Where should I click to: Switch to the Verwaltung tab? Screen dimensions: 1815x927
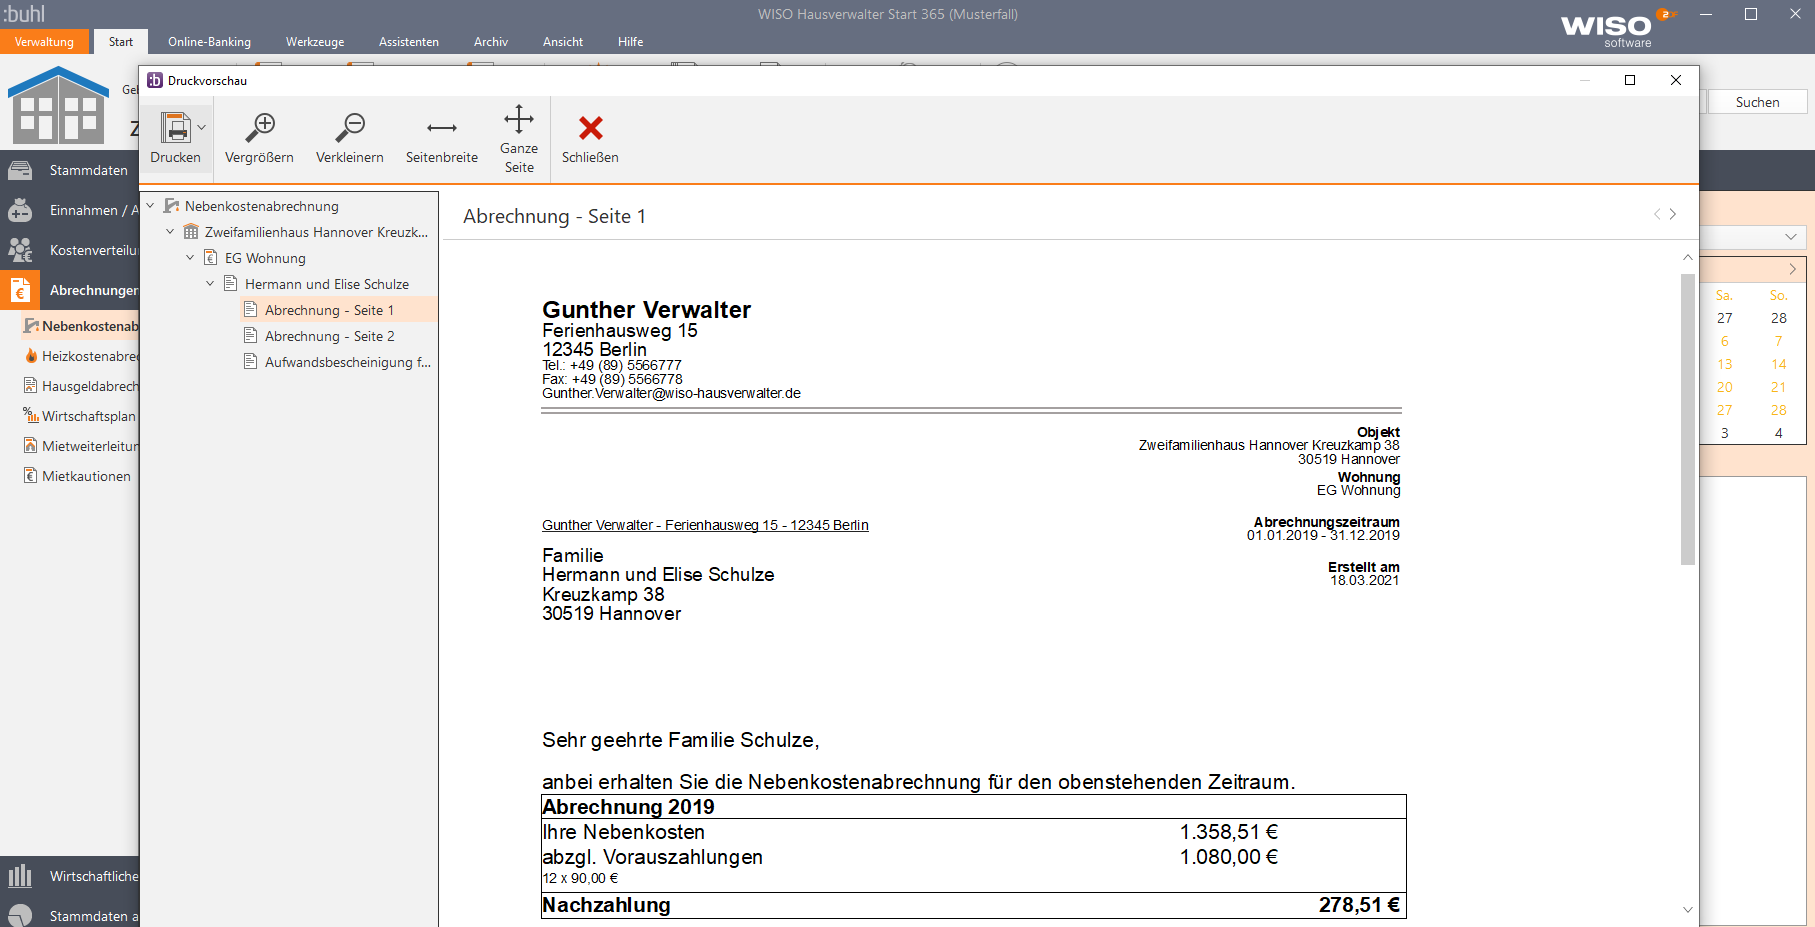pyautogui.click(x=44, y=42)
